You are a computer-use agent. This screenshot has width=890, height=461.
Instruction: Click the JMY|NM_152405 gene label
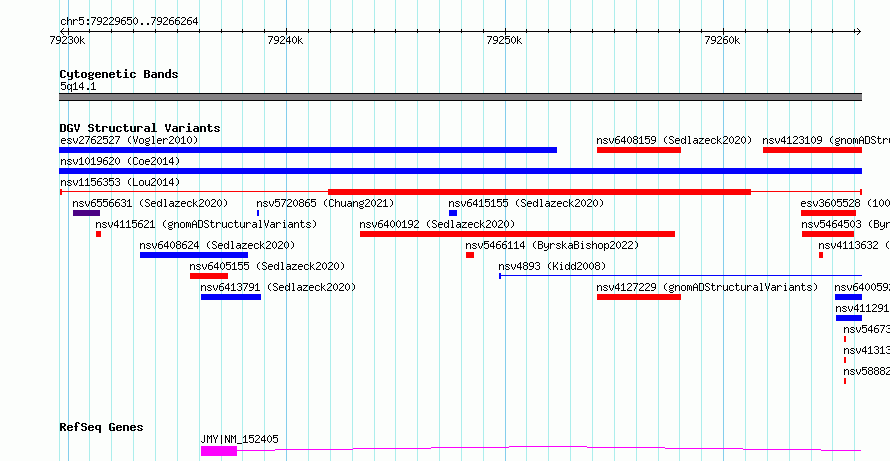240,439
